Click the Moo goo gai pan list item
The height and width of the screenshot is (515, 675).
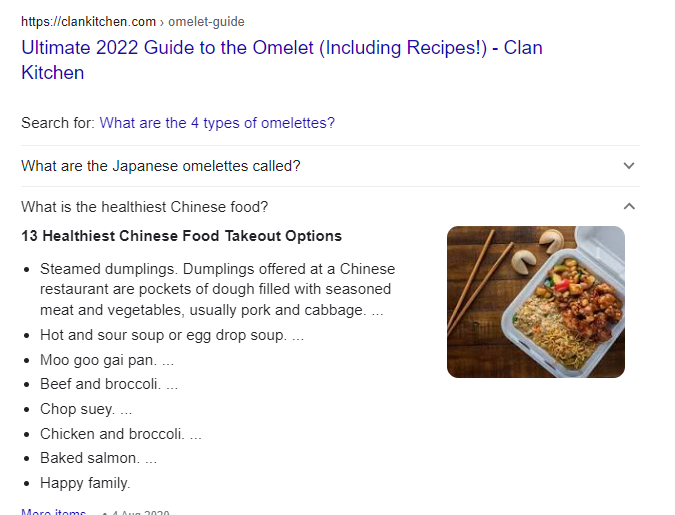(107, 360)
